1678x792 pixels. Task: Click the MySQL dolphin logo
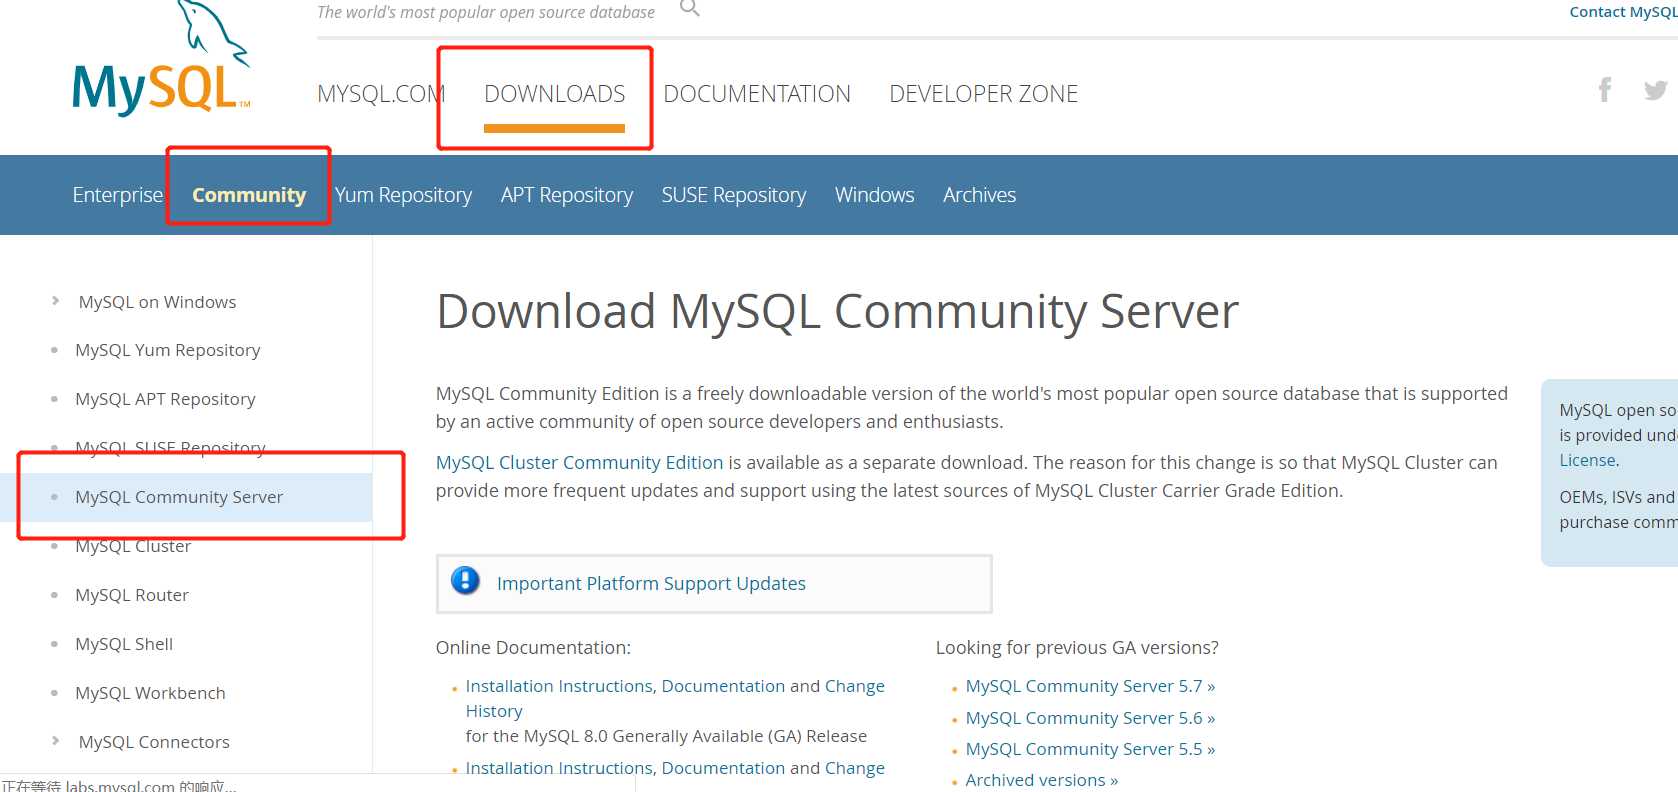162,58
